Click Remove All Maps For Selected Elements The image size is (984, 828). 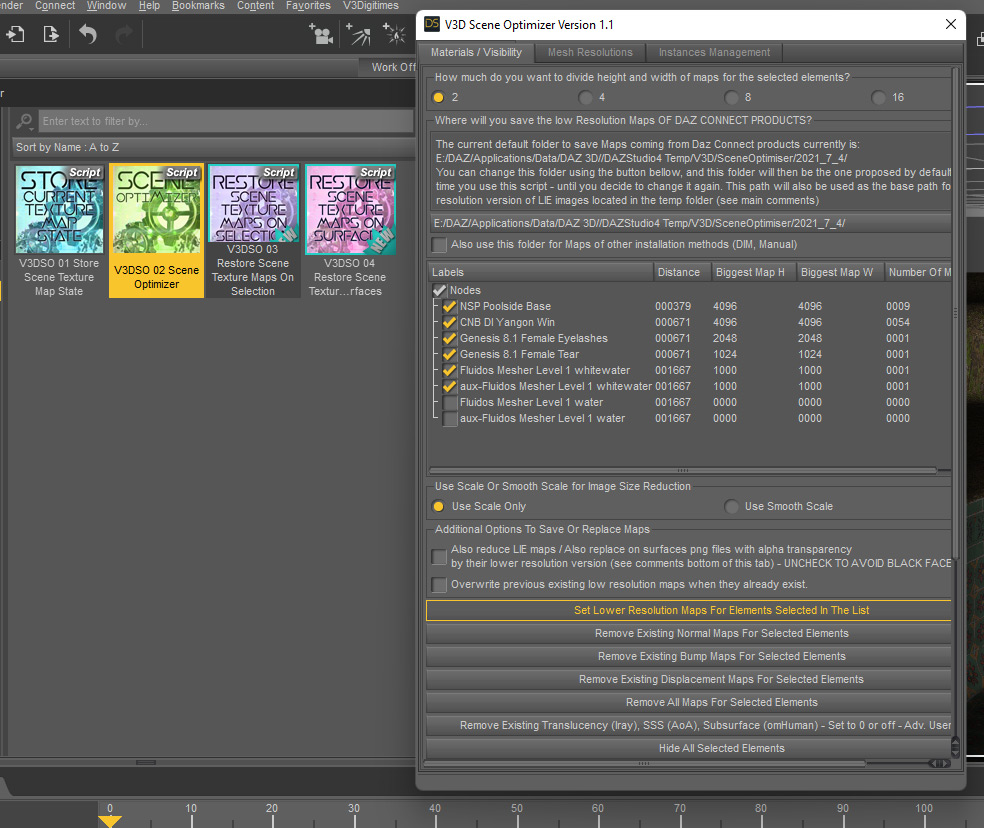coord(688,702)
